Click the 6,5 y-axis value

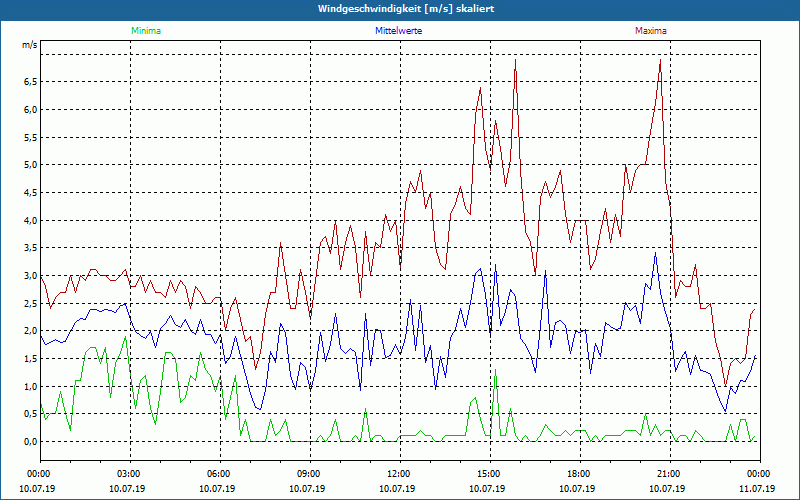coord(31,82)
